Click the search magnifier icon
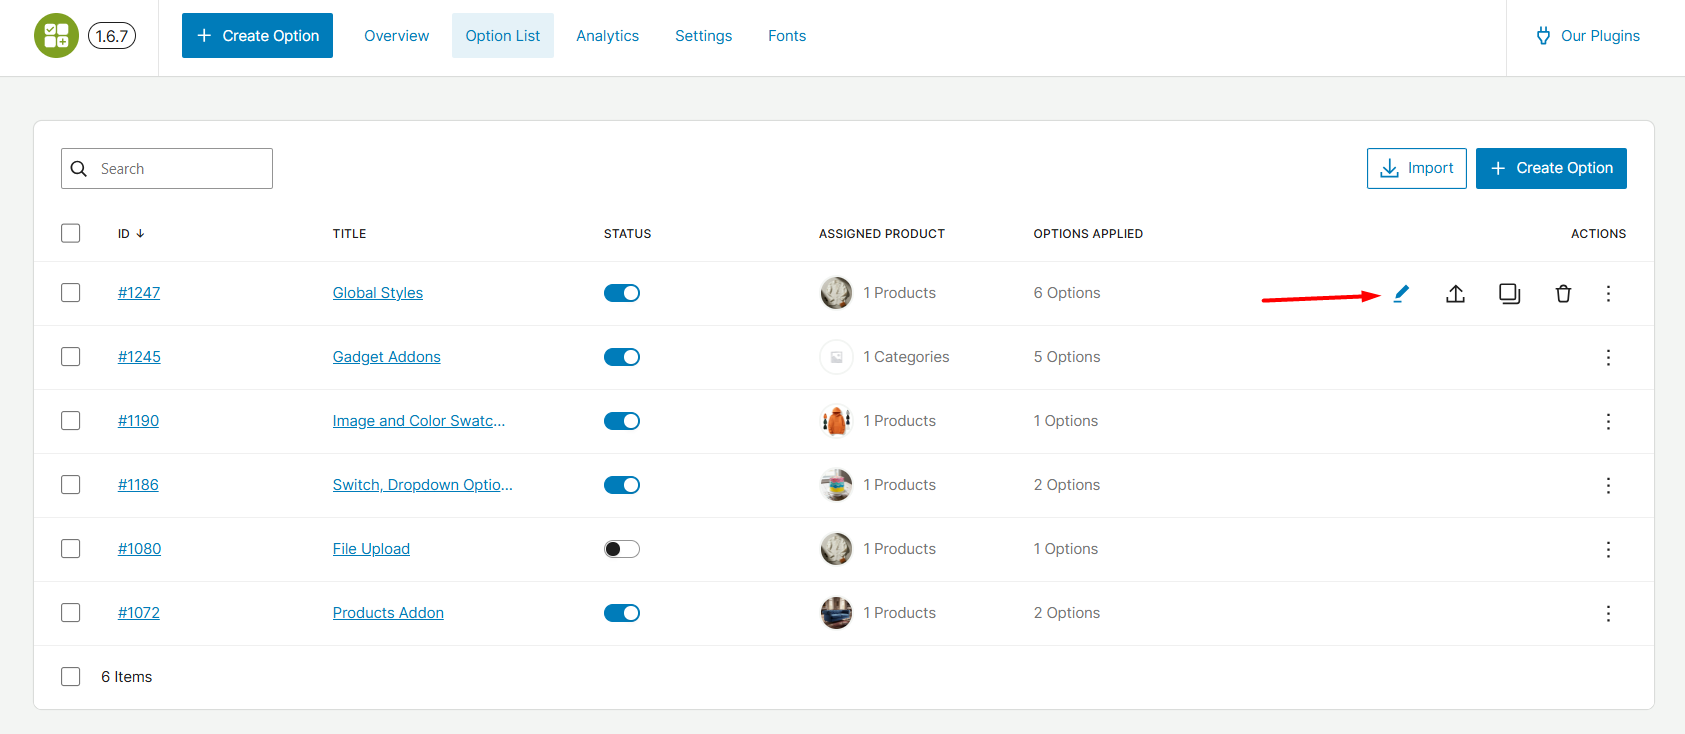The width and height of the screenshot is (1685, 734). point(79,169)
